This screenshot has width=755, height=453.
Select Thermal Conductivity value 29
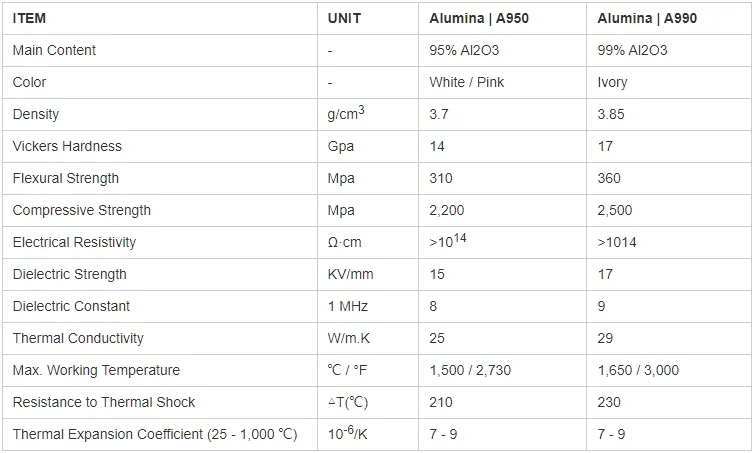[x=605, y=338]
